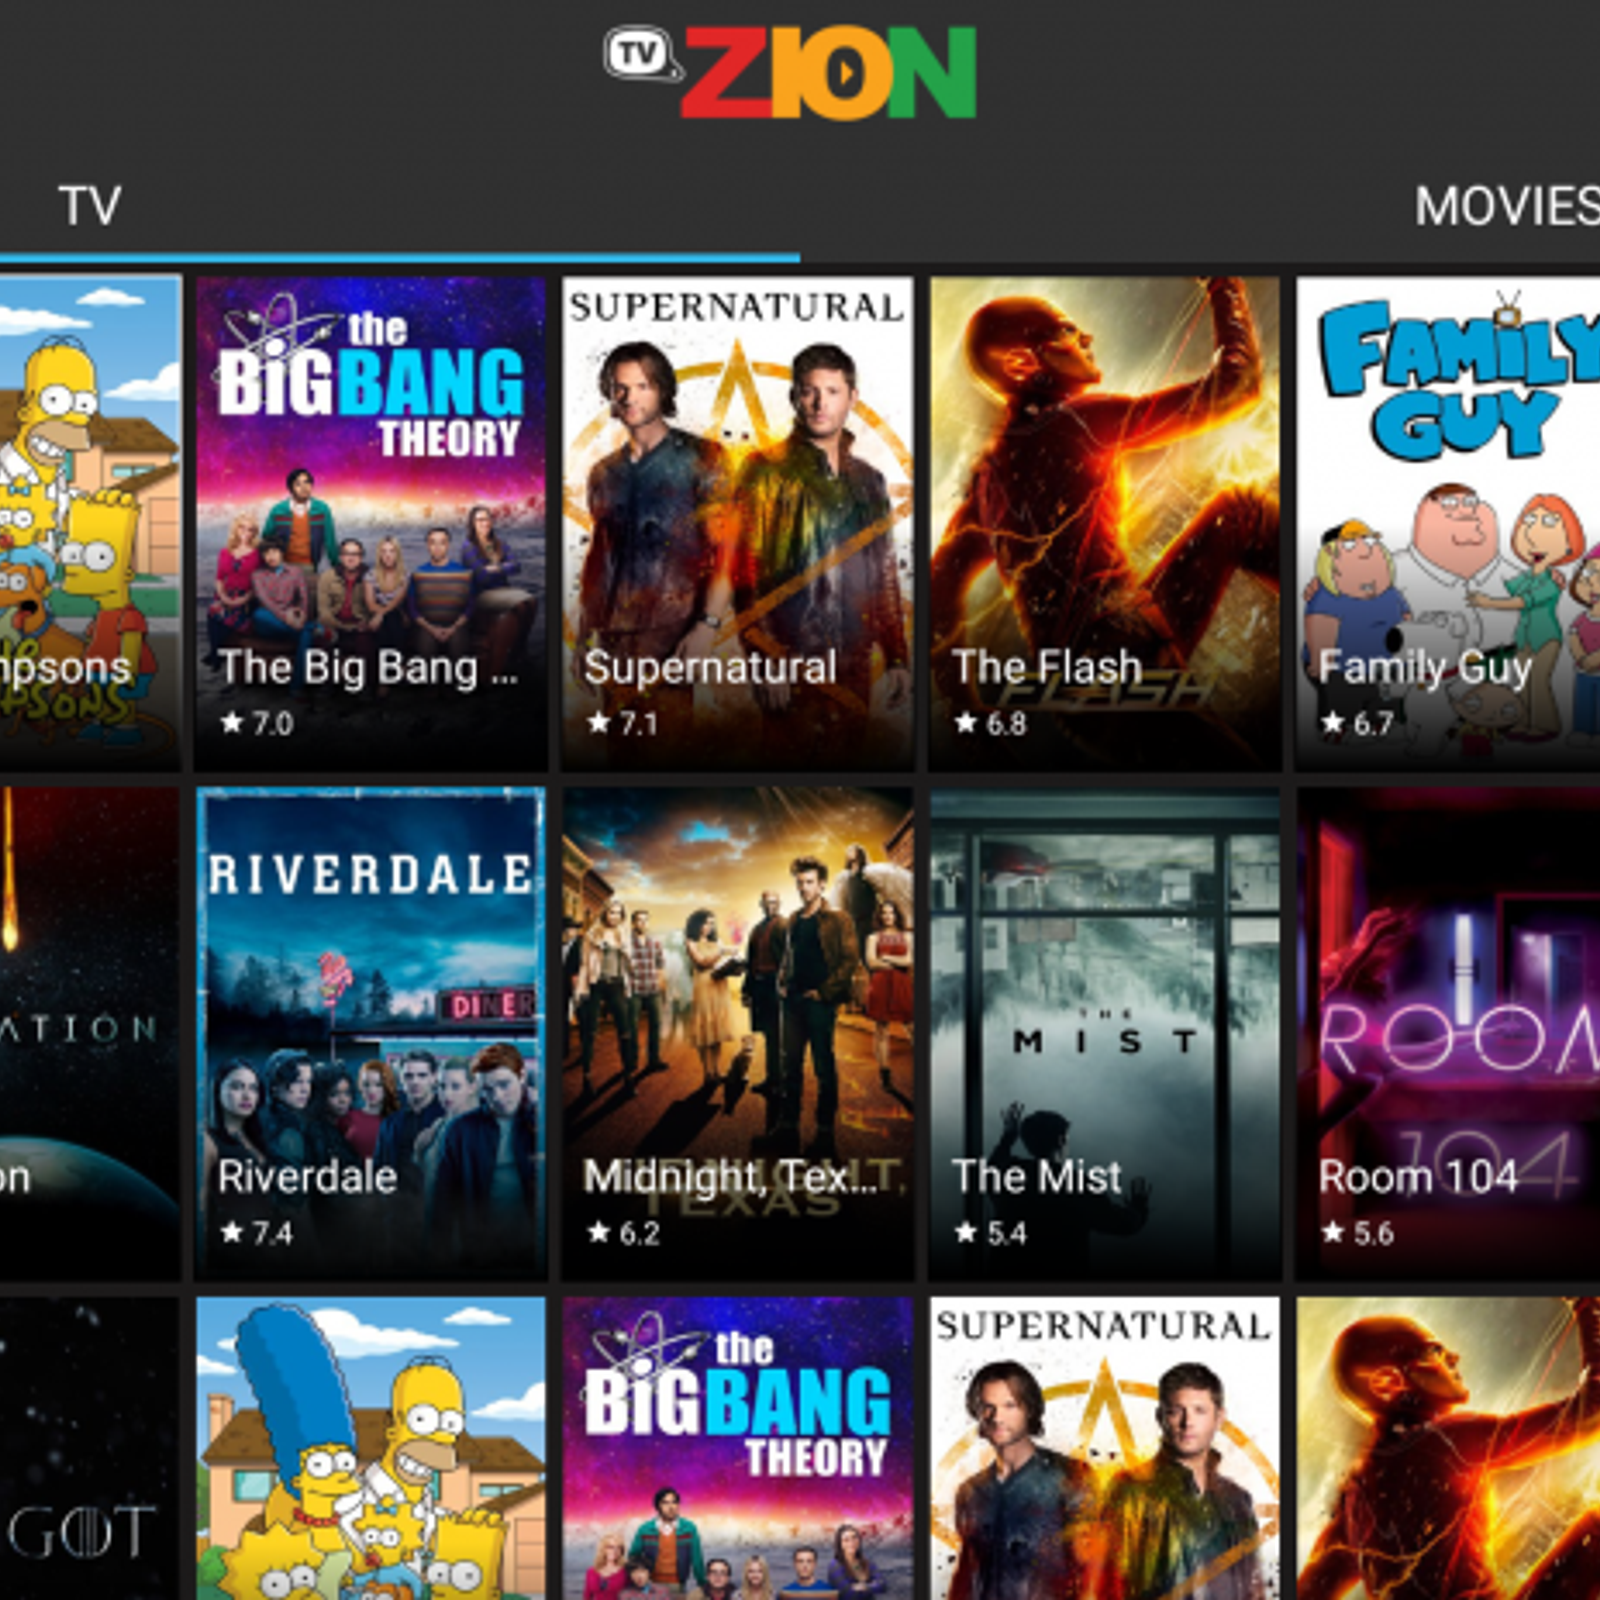Select the Room 104 poster

(x=1448, y=1033)
